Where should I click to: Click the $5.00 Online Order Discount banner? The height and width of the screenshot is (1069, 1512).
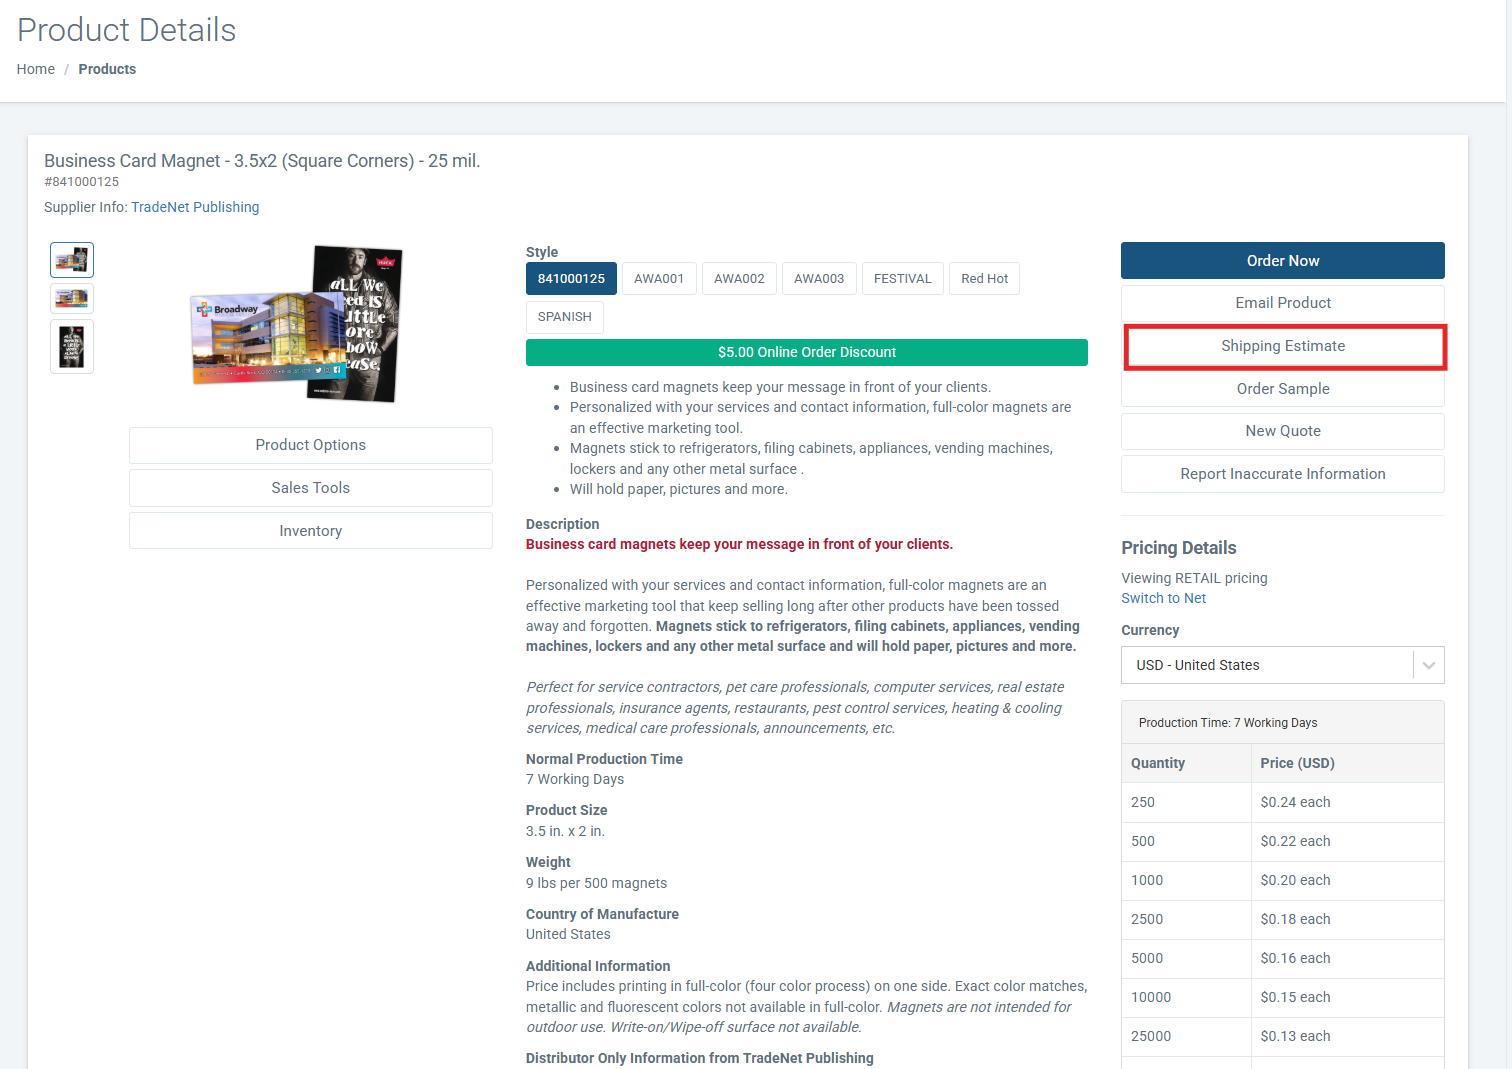pyautogui.click(x=807, y=352)
